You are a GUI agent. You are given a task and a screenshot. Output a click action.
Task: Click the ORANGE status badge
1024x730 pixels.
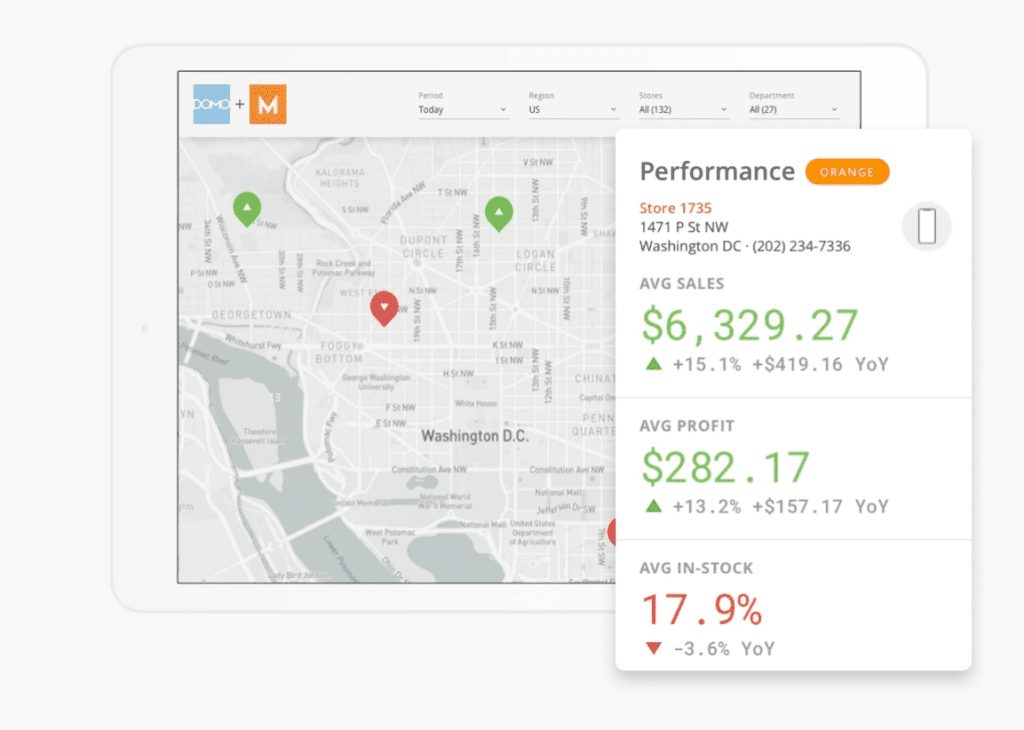(847, 172)
